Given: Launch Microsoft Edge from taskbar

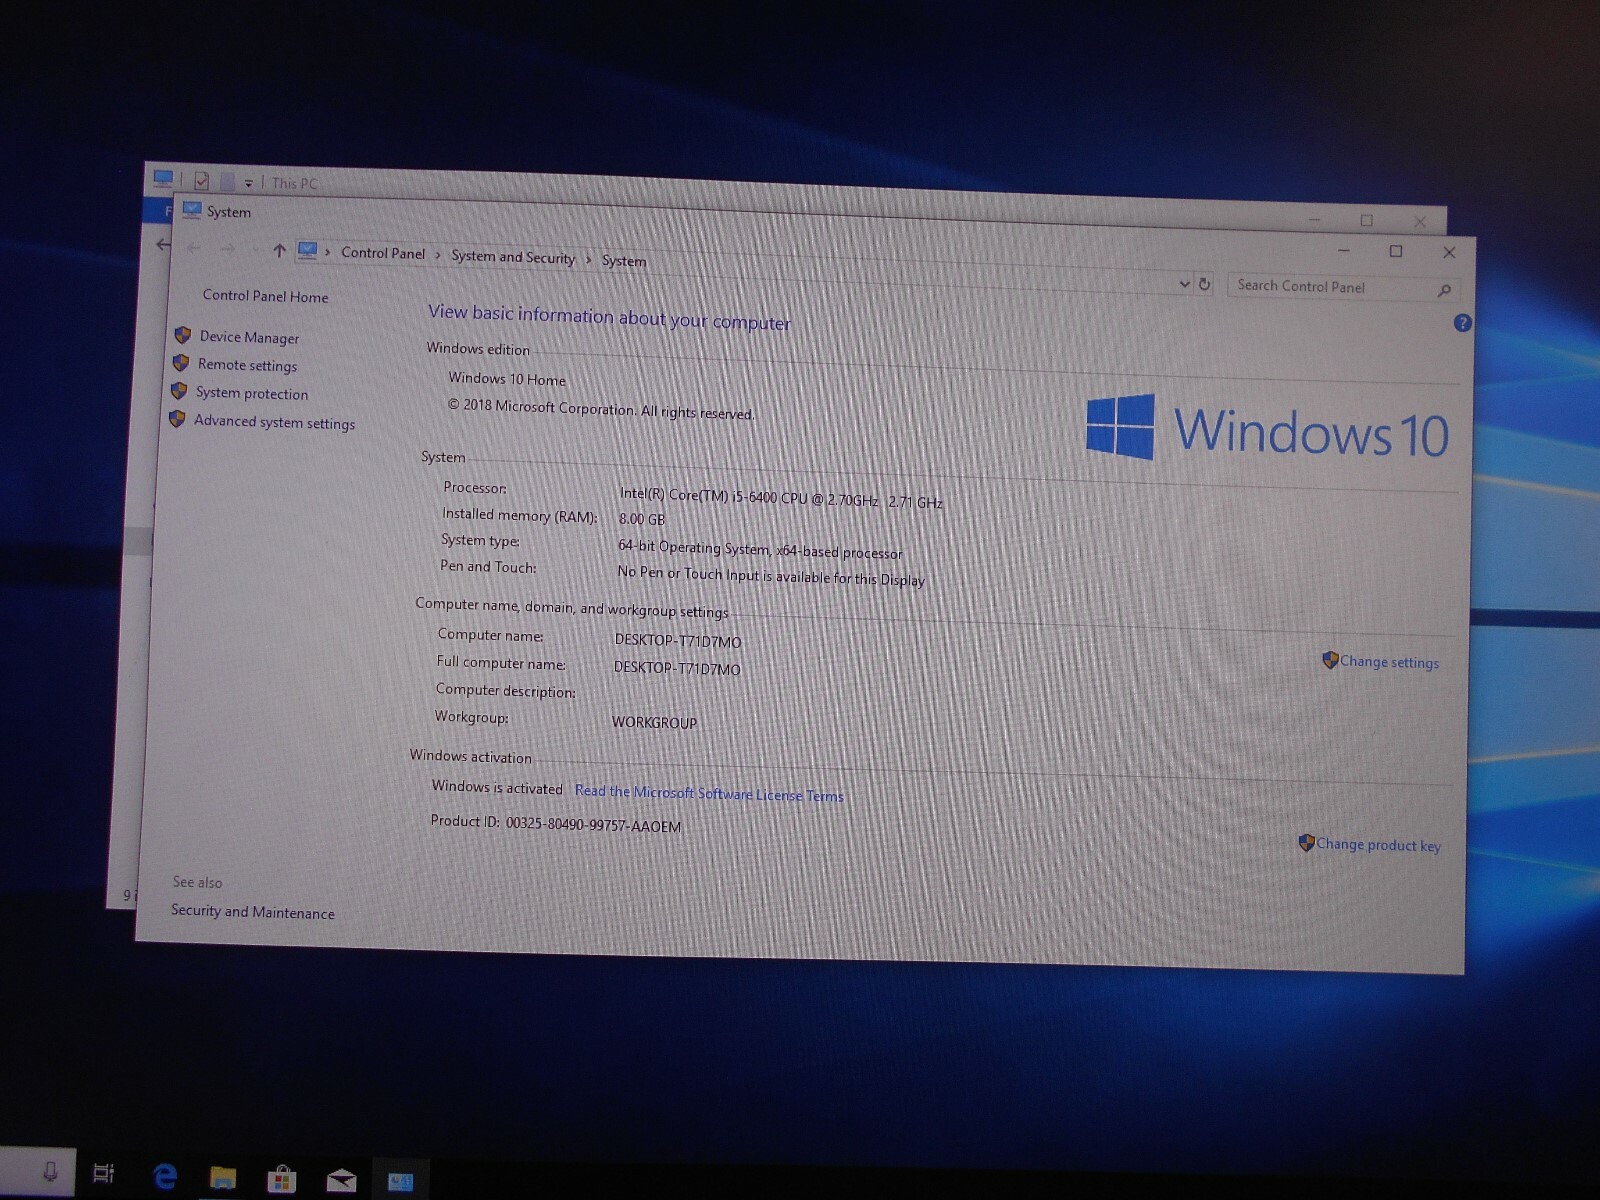Looking at the screenshot, I should pyautogui.click(x=165, y=1176).
